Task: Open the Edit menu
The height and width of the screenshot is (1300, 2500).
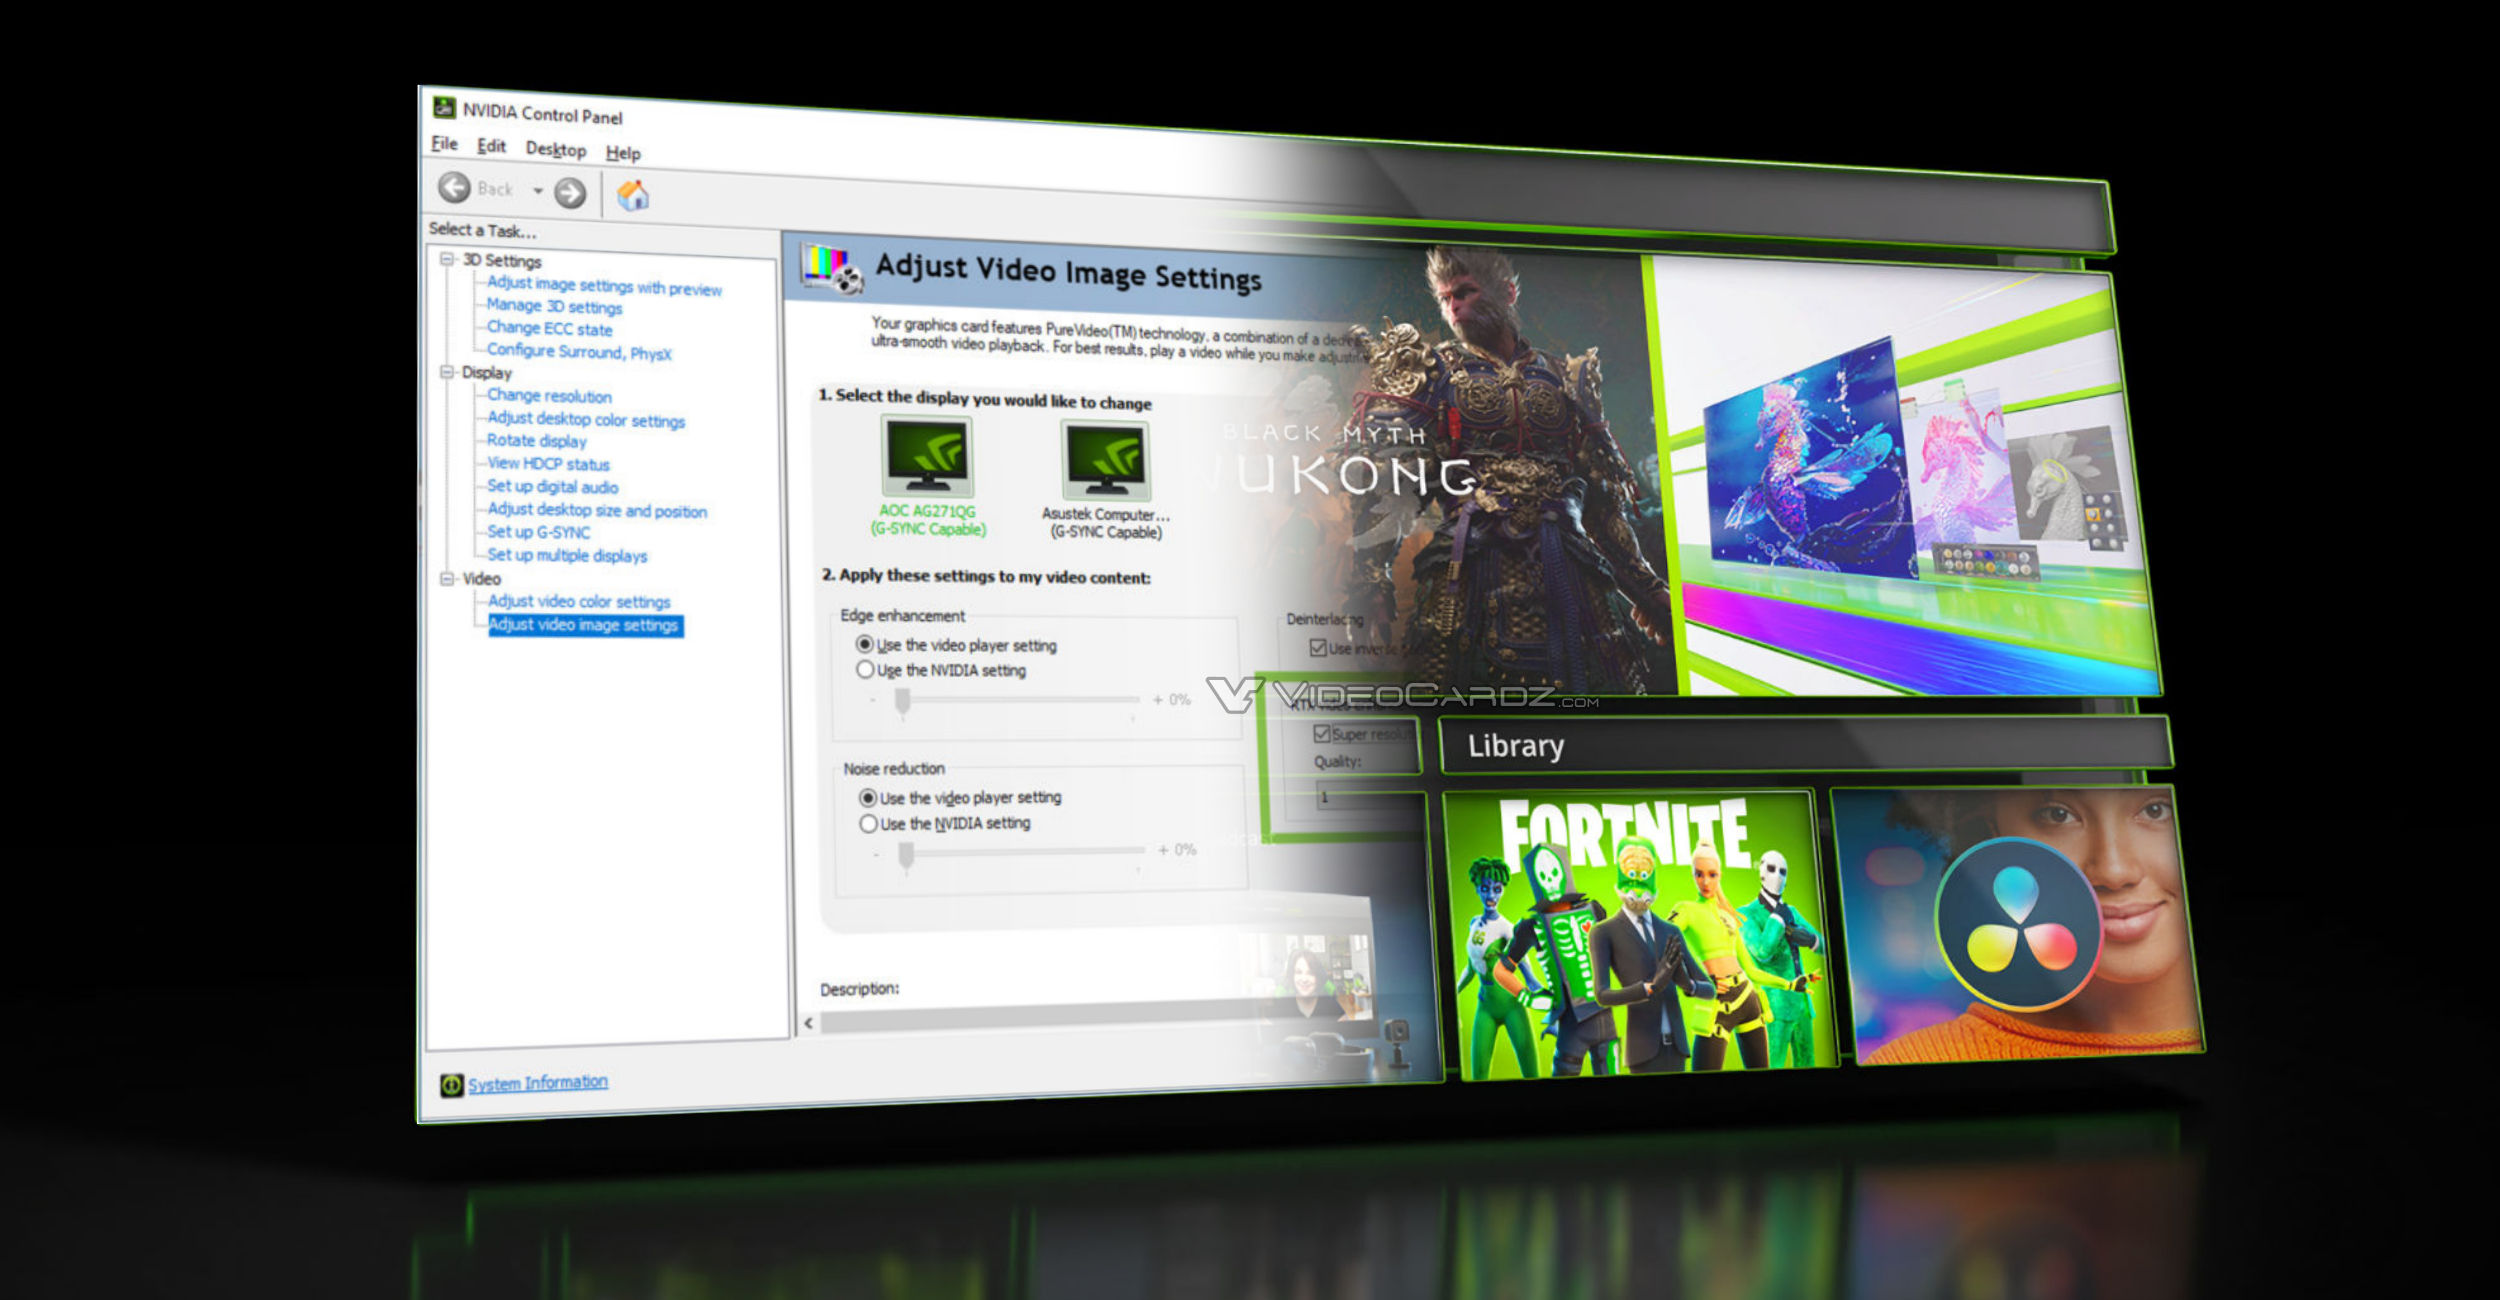Action: [x=491, y=146]
